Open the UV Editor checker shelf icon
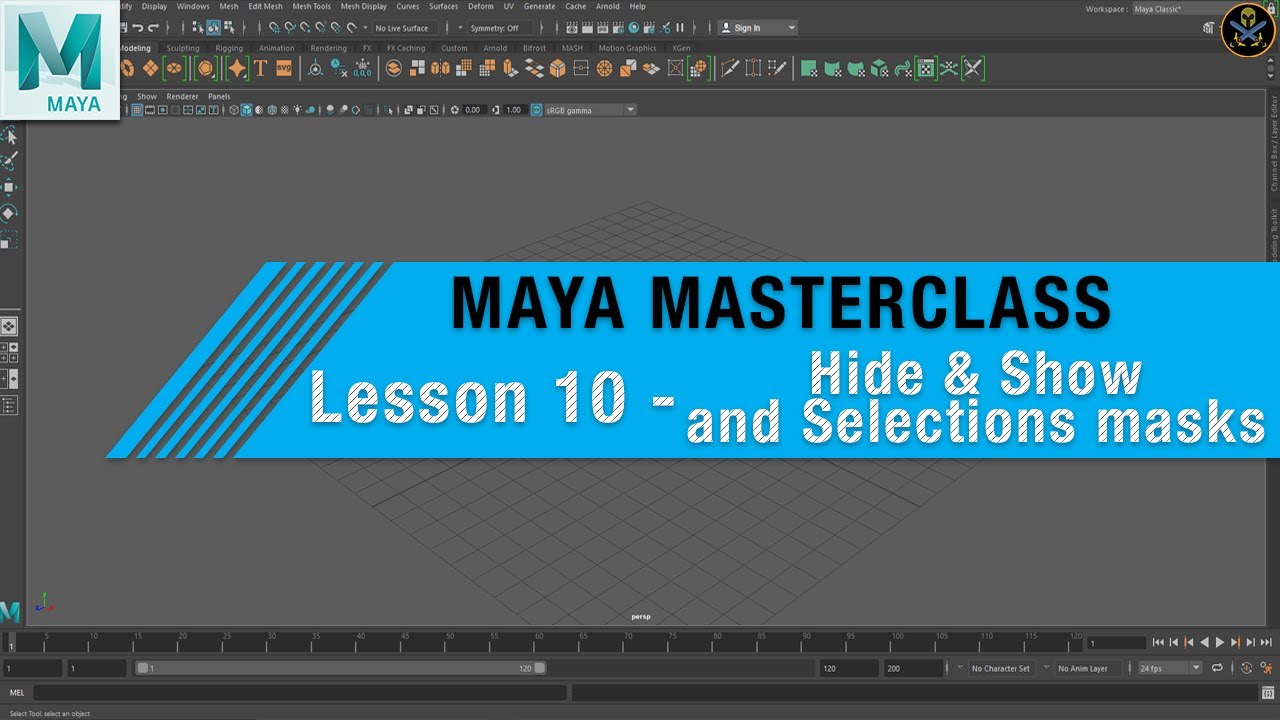Screen dimensions: 1280x720 926,68
